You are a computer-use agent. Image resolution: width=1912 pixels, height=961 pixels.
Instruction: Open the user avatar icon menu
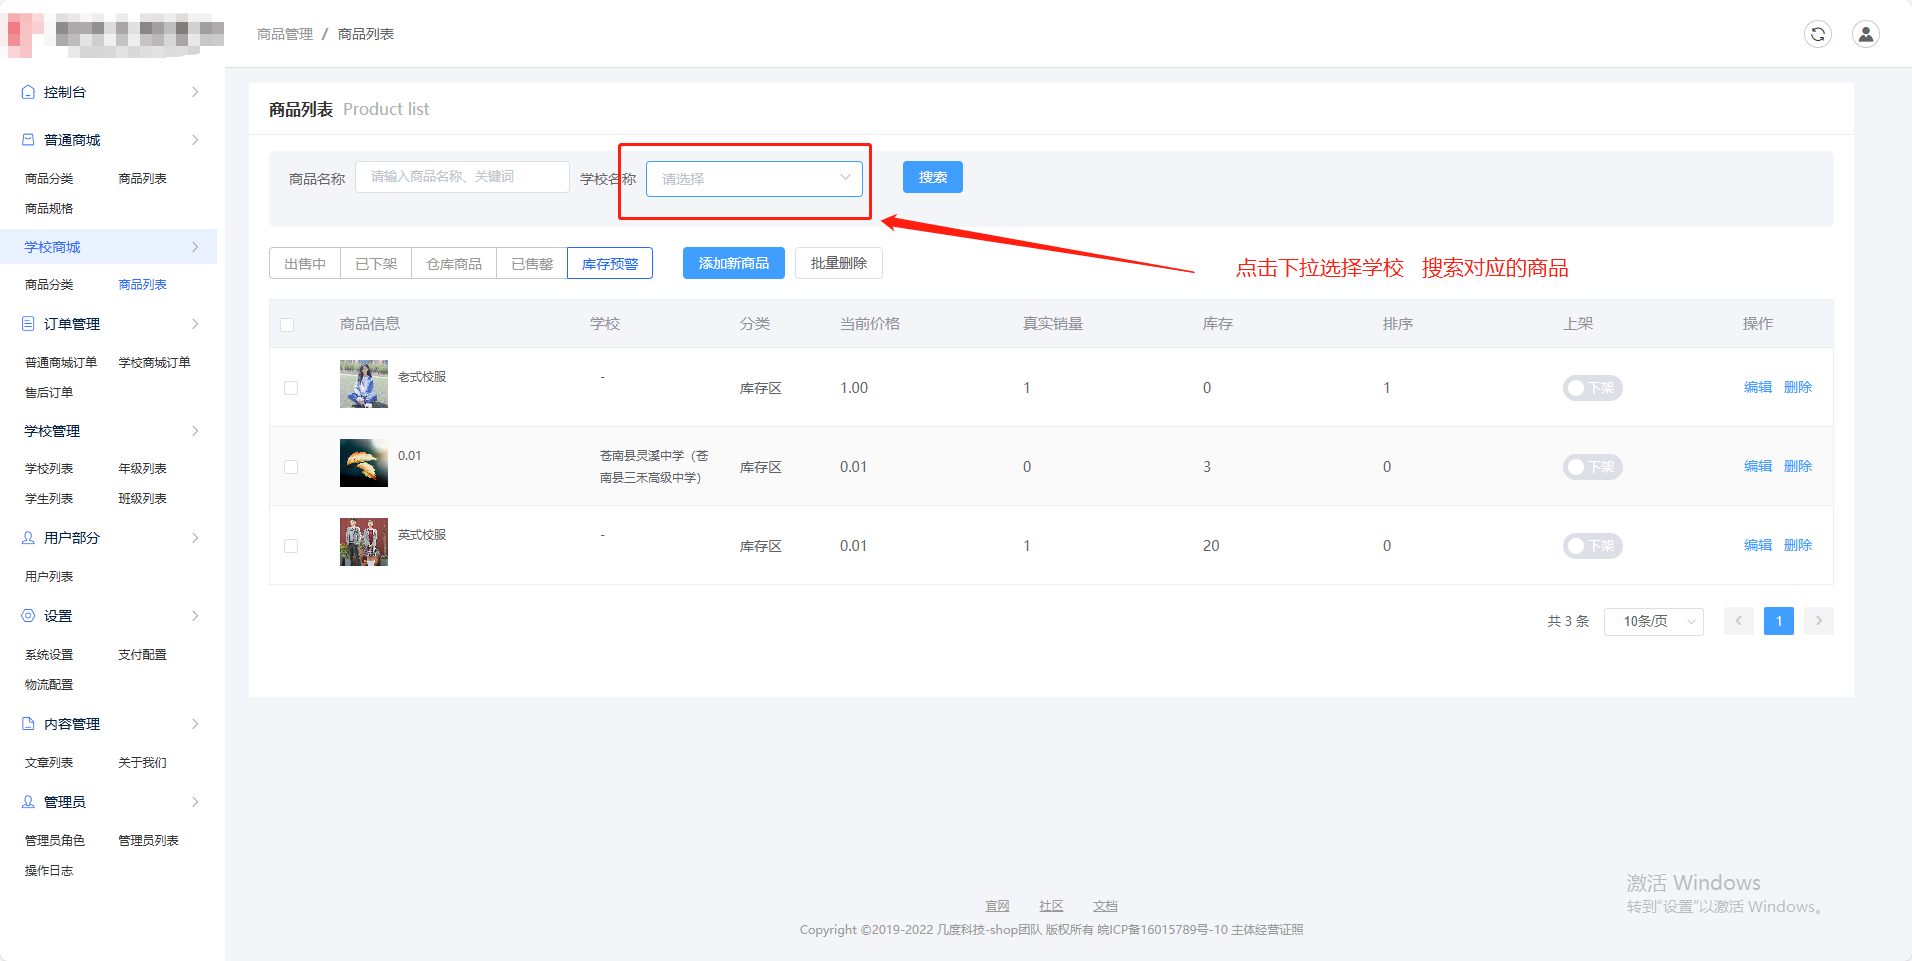1865,34
